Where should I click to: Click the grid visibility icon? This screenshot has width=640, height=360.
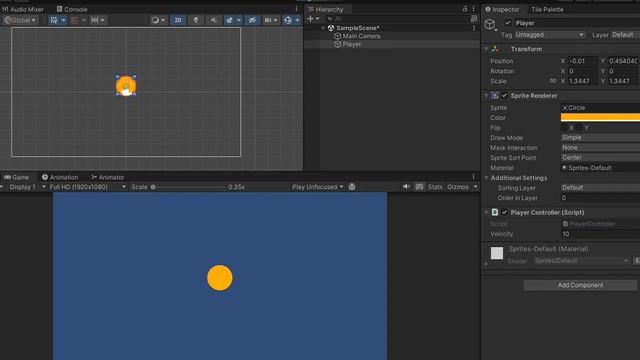point(54,20)
